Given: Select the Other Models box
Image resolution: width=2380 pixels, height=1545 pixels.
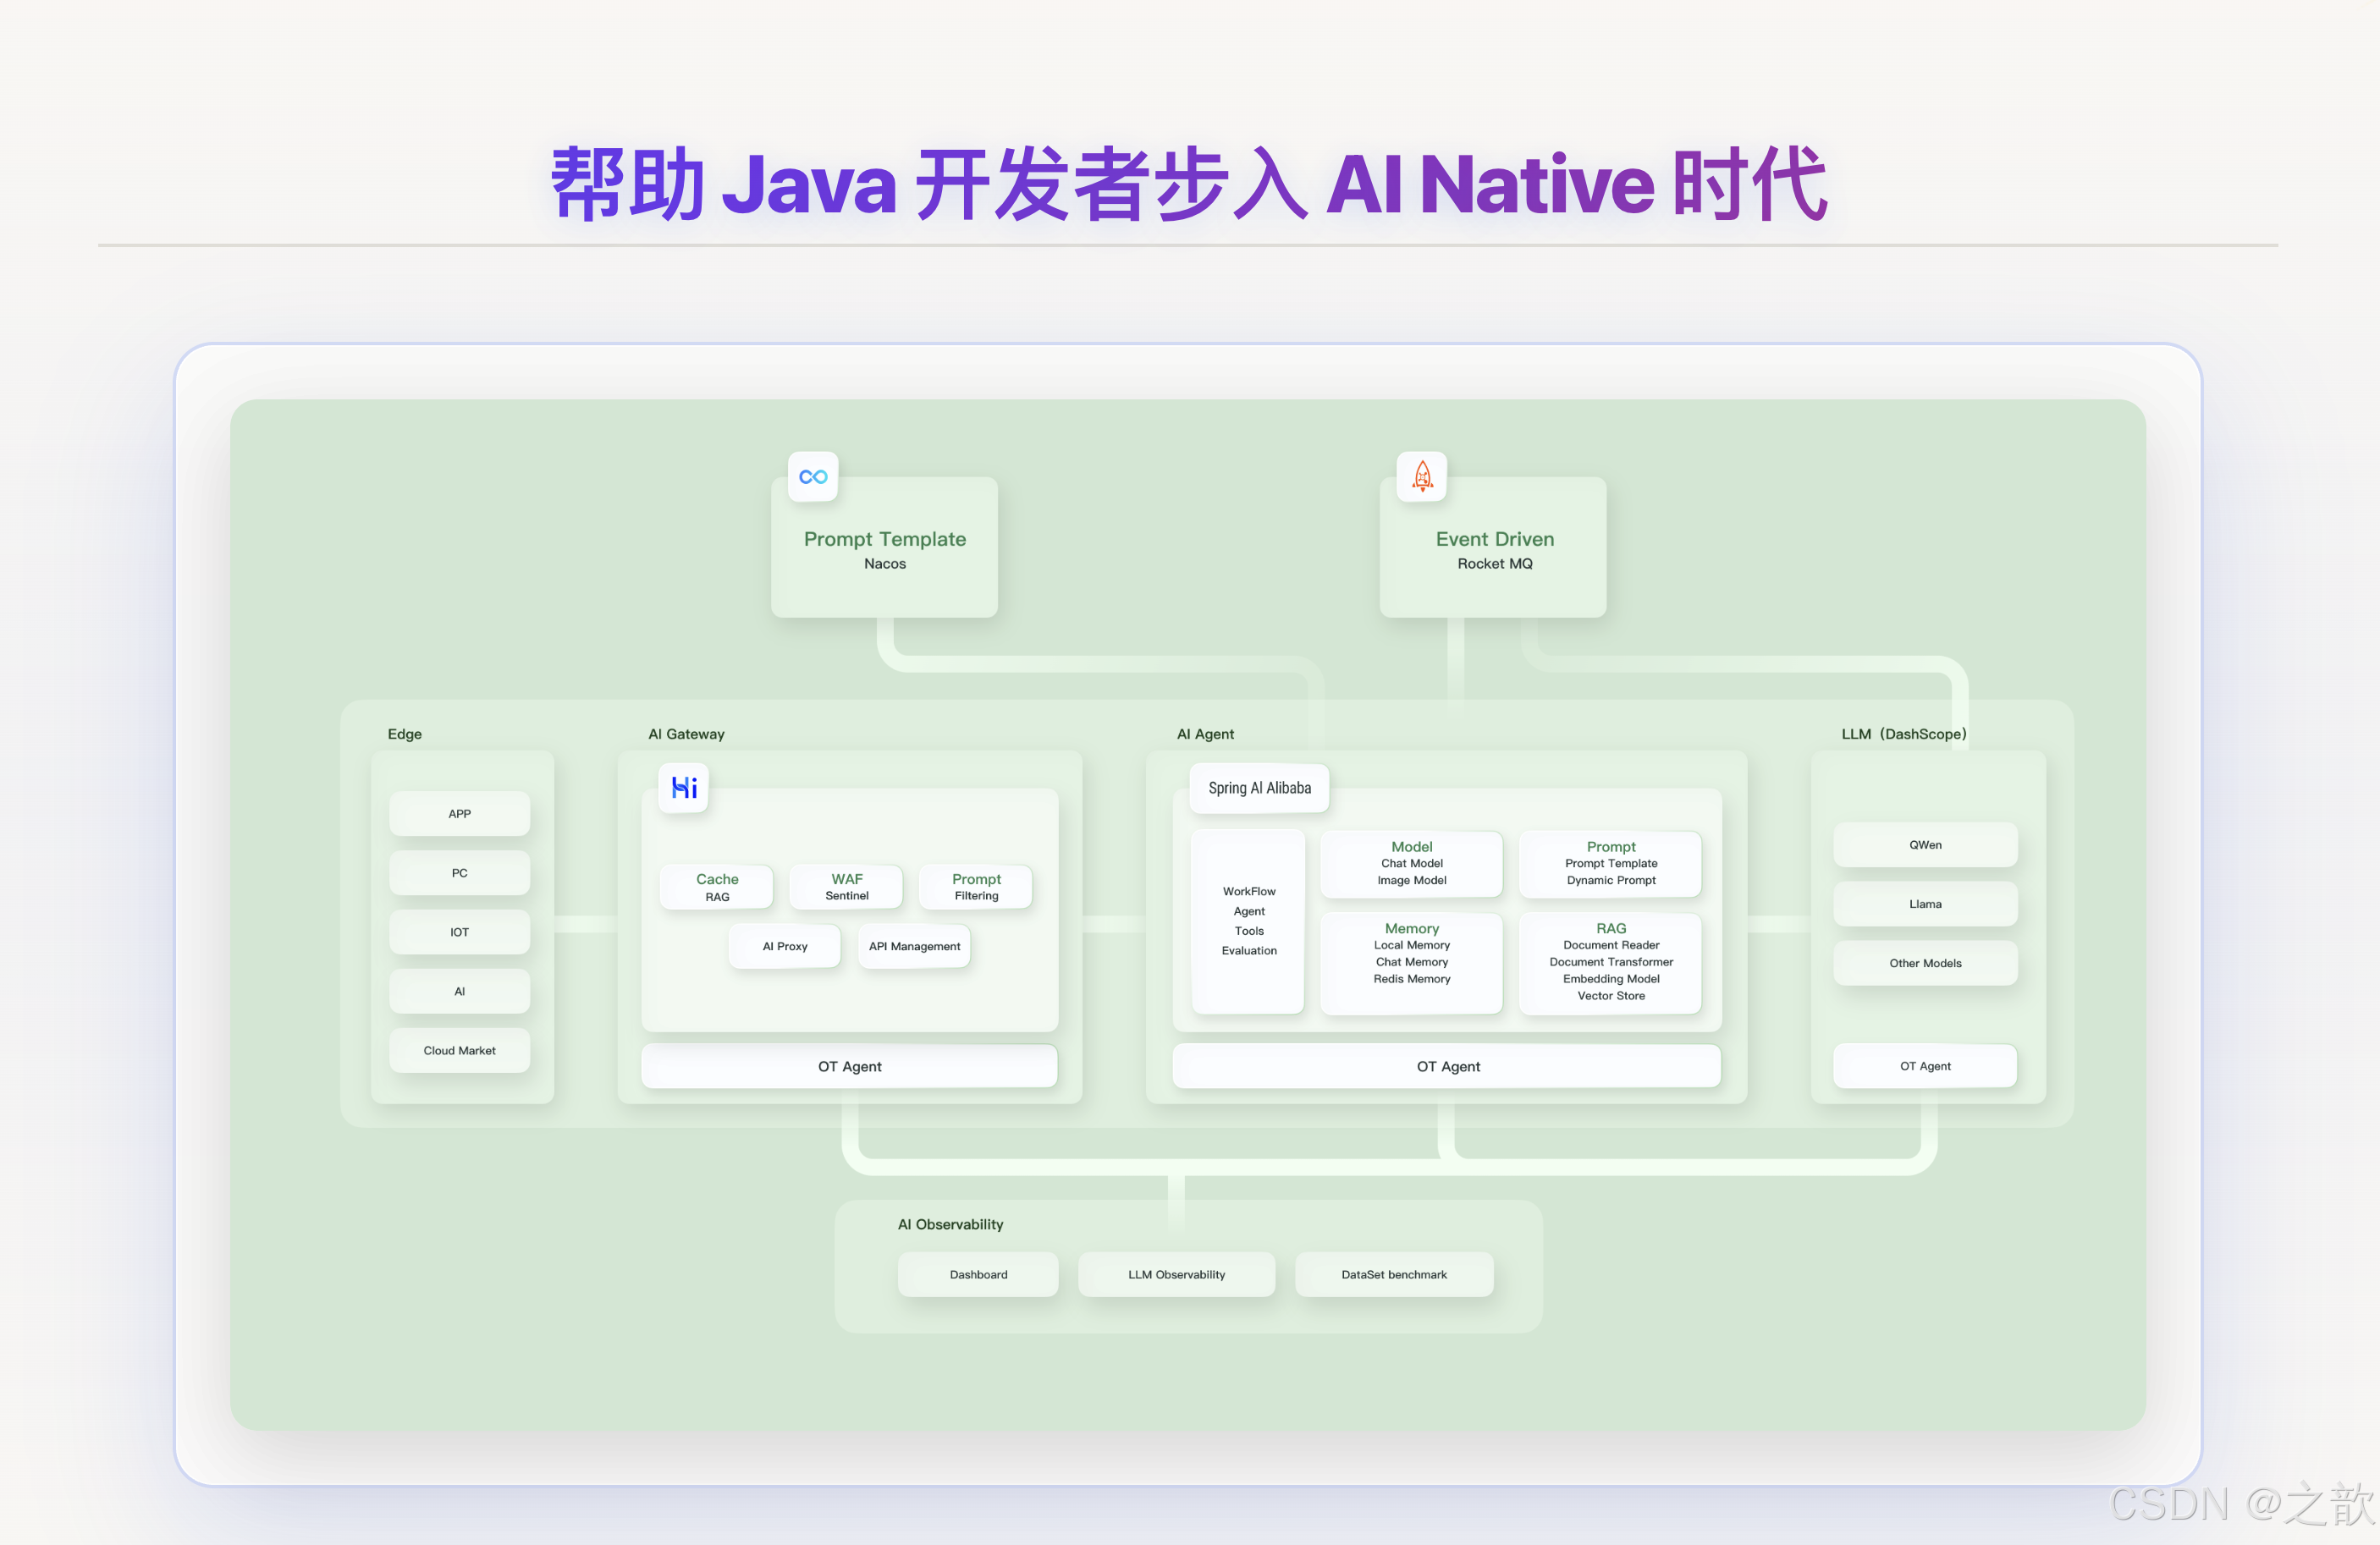Looking at the screenshot, I should pyautogui.click(x=1925, y=963).
